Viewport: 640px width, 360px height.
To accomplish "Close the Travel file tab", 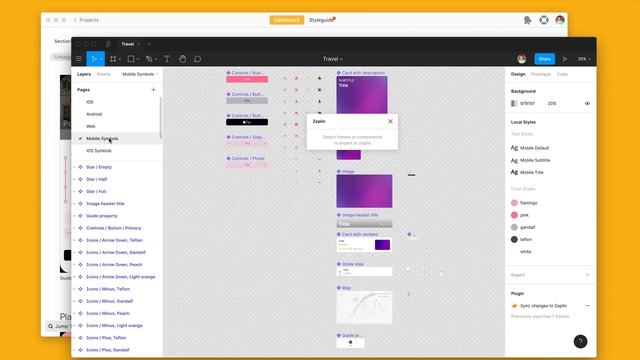I will [x=139, y=44].
